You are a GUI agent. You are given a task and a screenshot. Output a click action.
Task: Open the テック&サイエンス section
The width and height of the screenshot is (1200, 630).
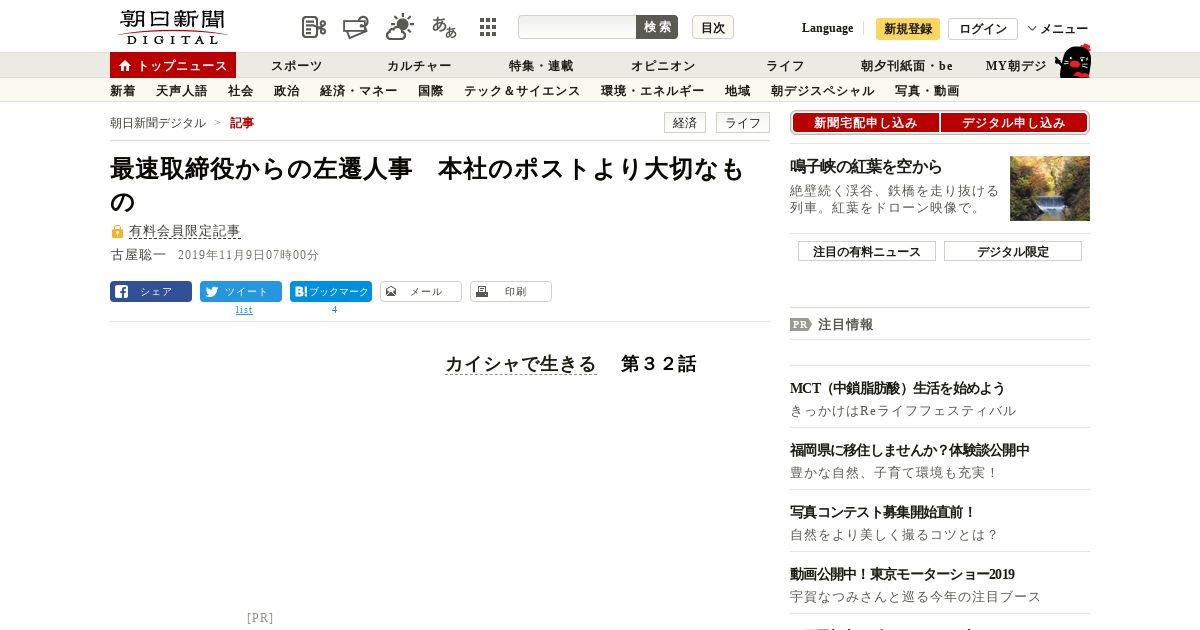coord(522,91)
